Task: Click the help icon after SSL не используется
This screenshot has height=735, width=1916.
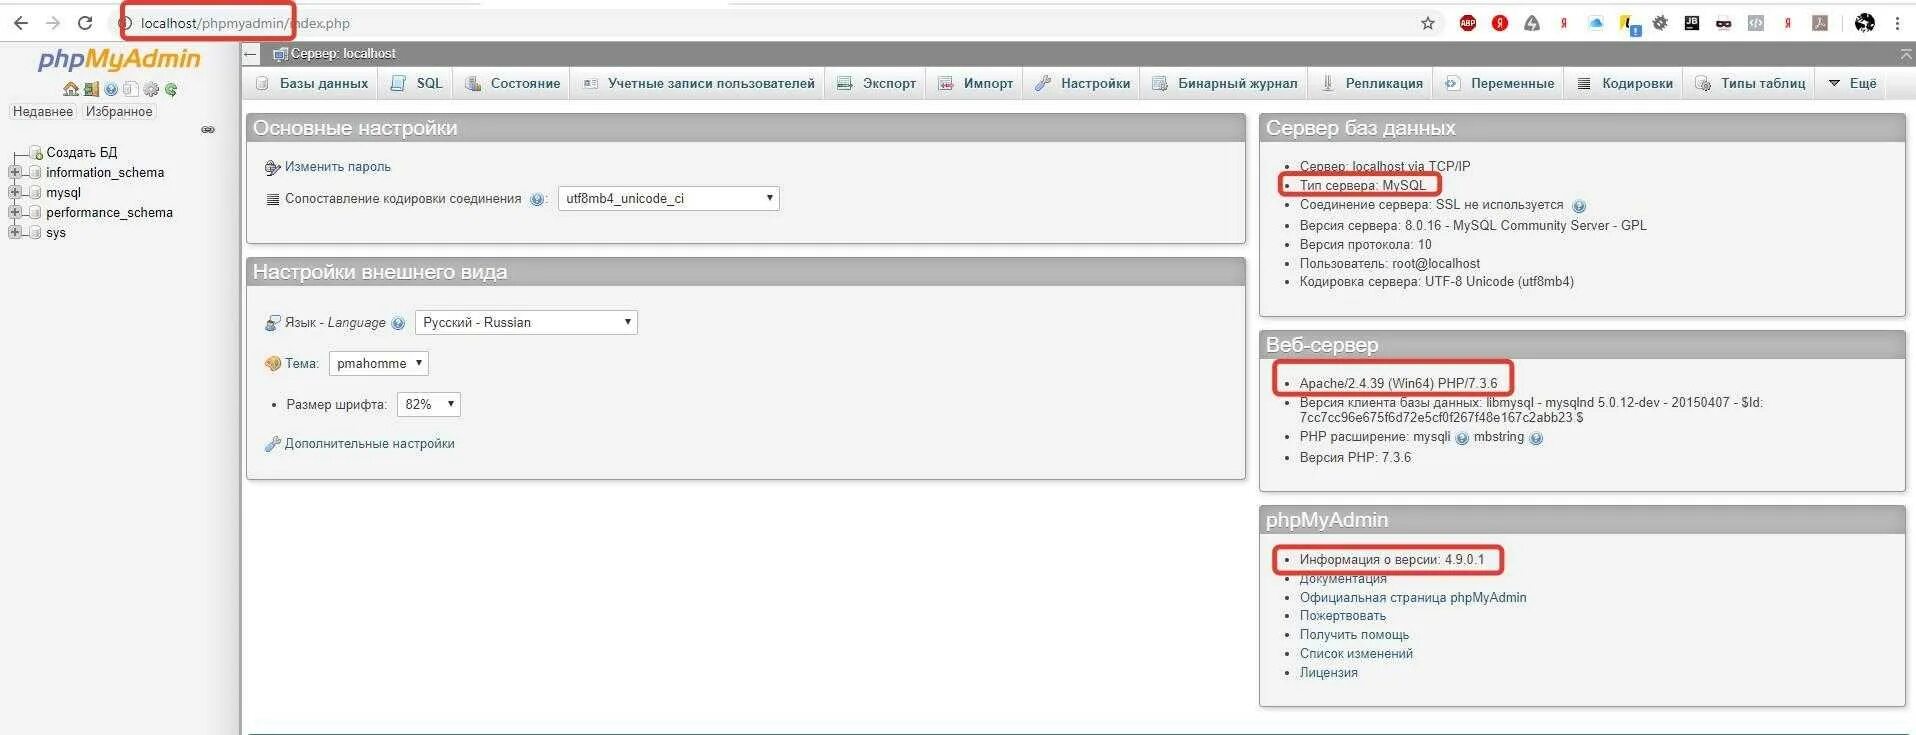Action: click(x=1579, y=206)
